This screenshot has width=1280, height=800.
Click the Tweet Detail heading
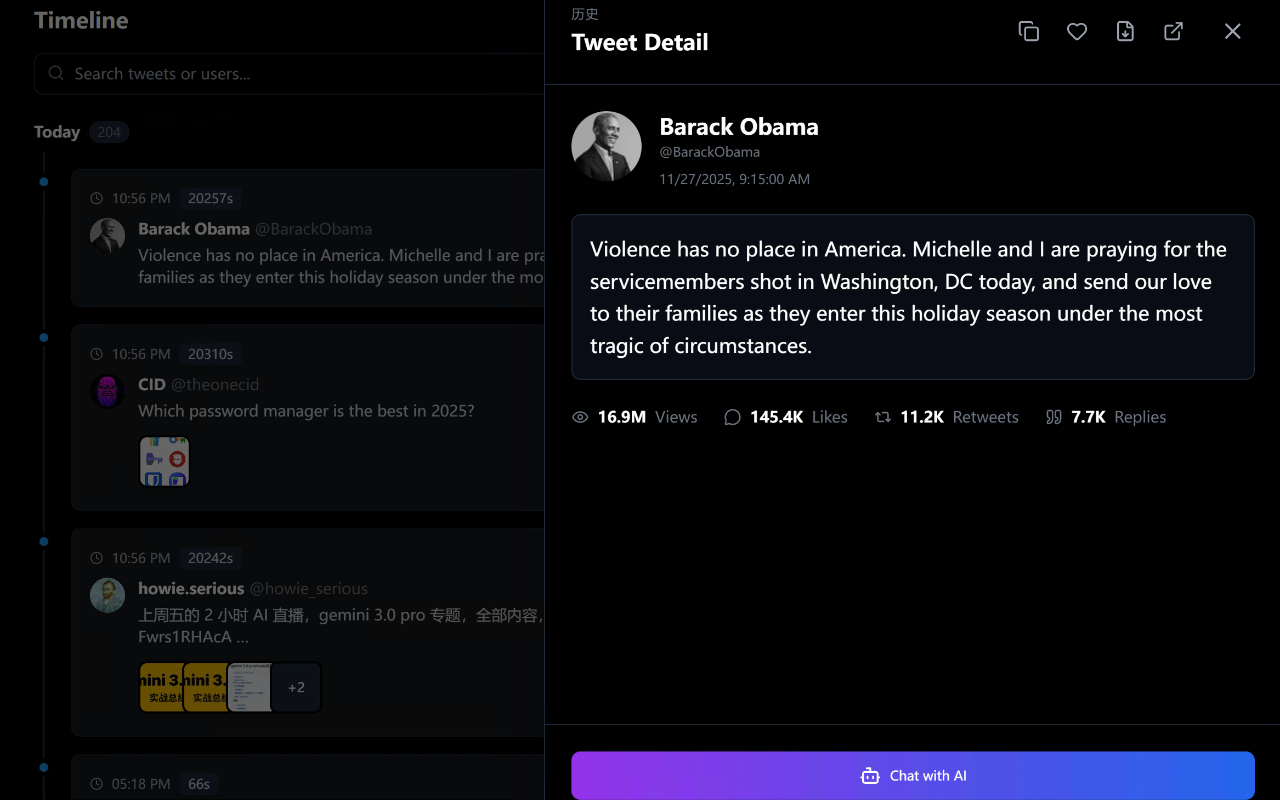[x=640, y=42]
